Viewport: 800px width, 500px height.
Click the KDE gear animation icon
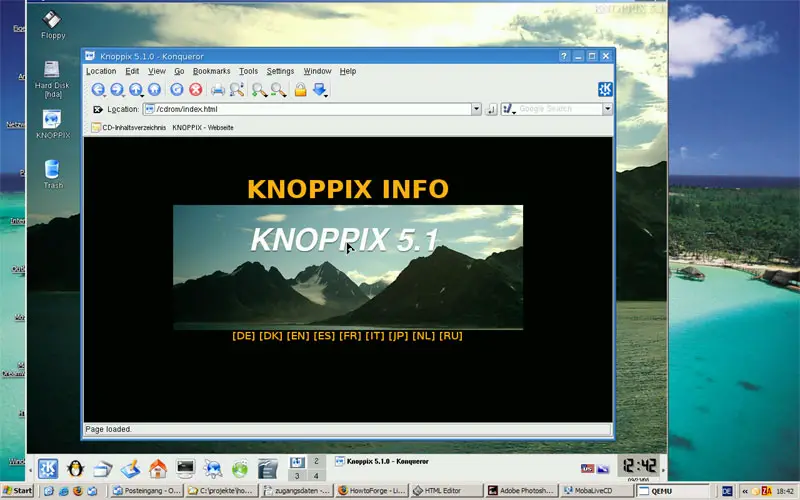[605, 89]
